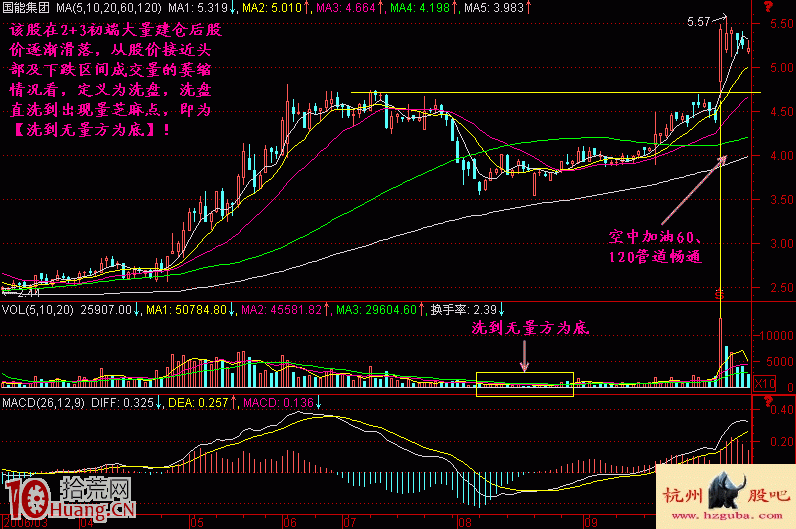Click the 4.50 price axis label
This screenshot has width=796, height=529.
point(781,112)
